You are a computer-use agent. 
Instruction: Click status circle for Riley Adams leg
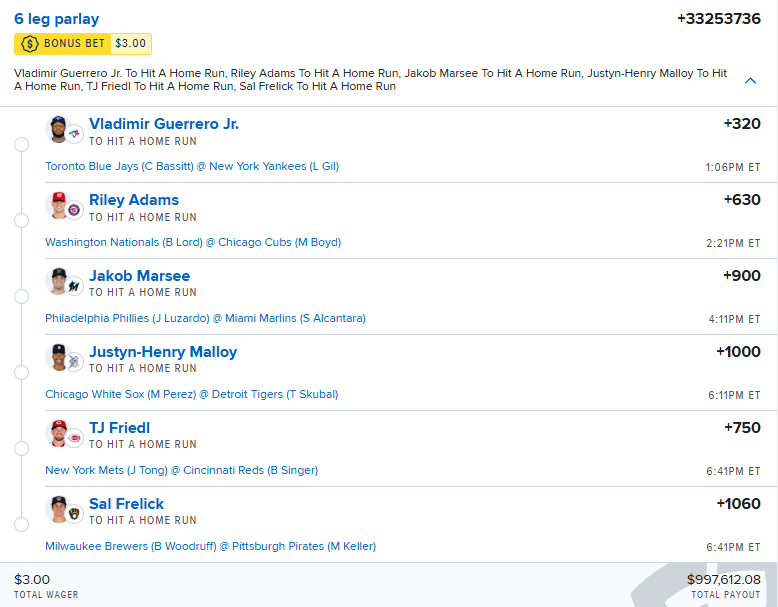point(21,220)
